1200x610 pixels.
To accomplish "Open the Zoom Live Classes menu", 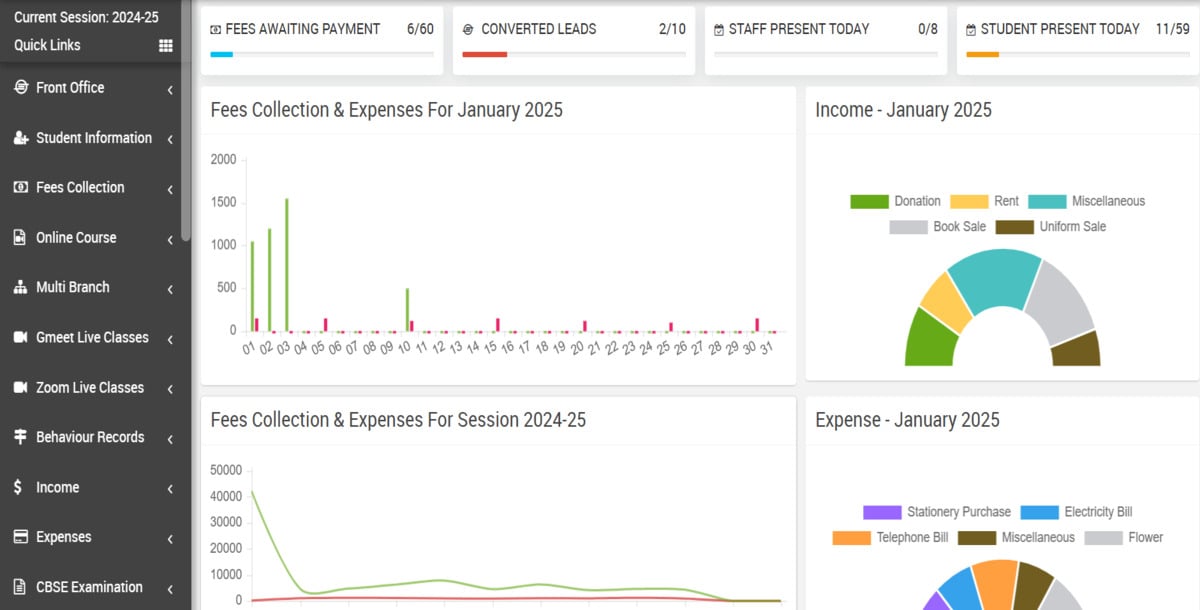I will (x=89, y=388).
